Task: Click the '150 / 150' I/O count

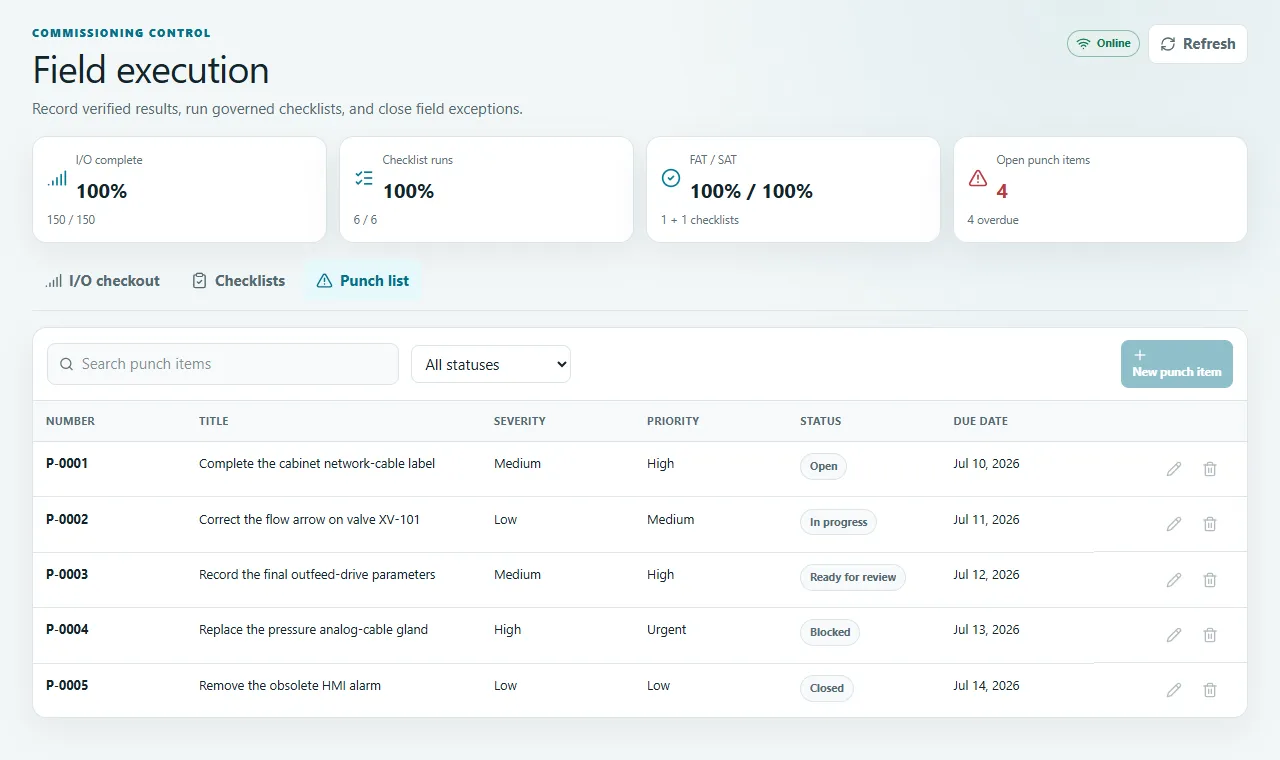Action: (x=71, y=220)
